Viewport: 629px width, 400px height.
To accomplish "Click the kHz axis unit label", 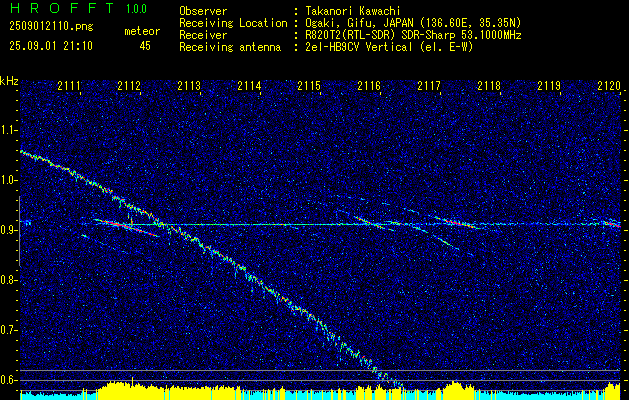I will pos(9,81).
